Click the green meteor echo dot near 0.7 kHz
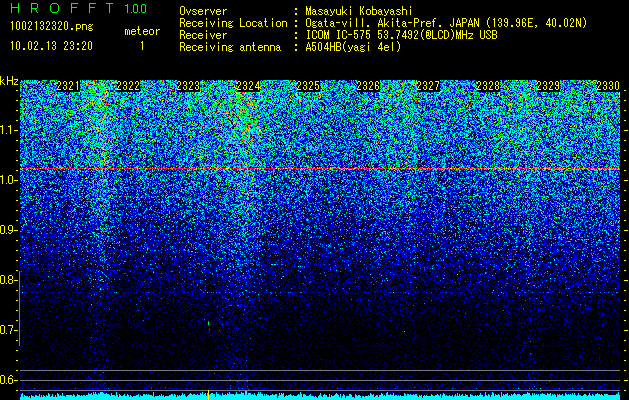 click(x=209, y=323)
